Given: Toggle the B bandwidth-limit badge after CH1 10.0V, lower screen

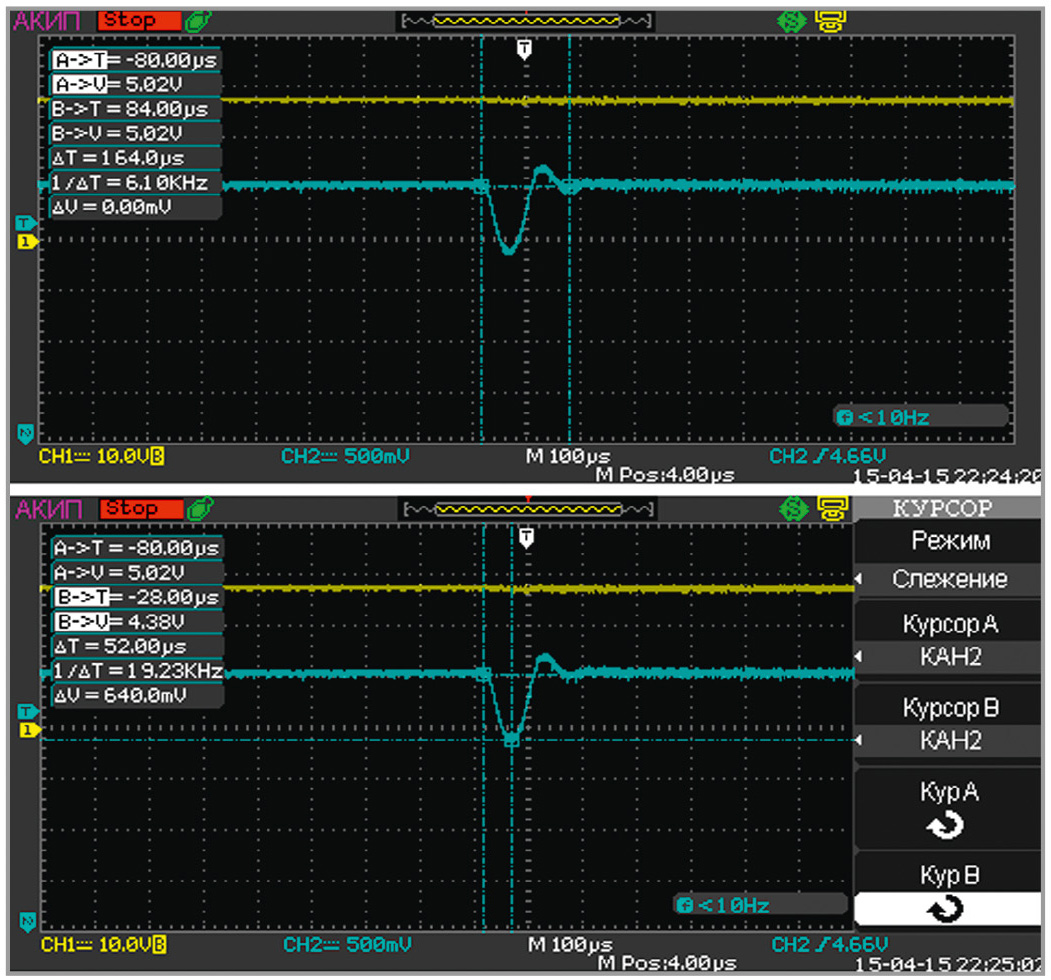Looking at the screenshot, I should tap(159, 945).
